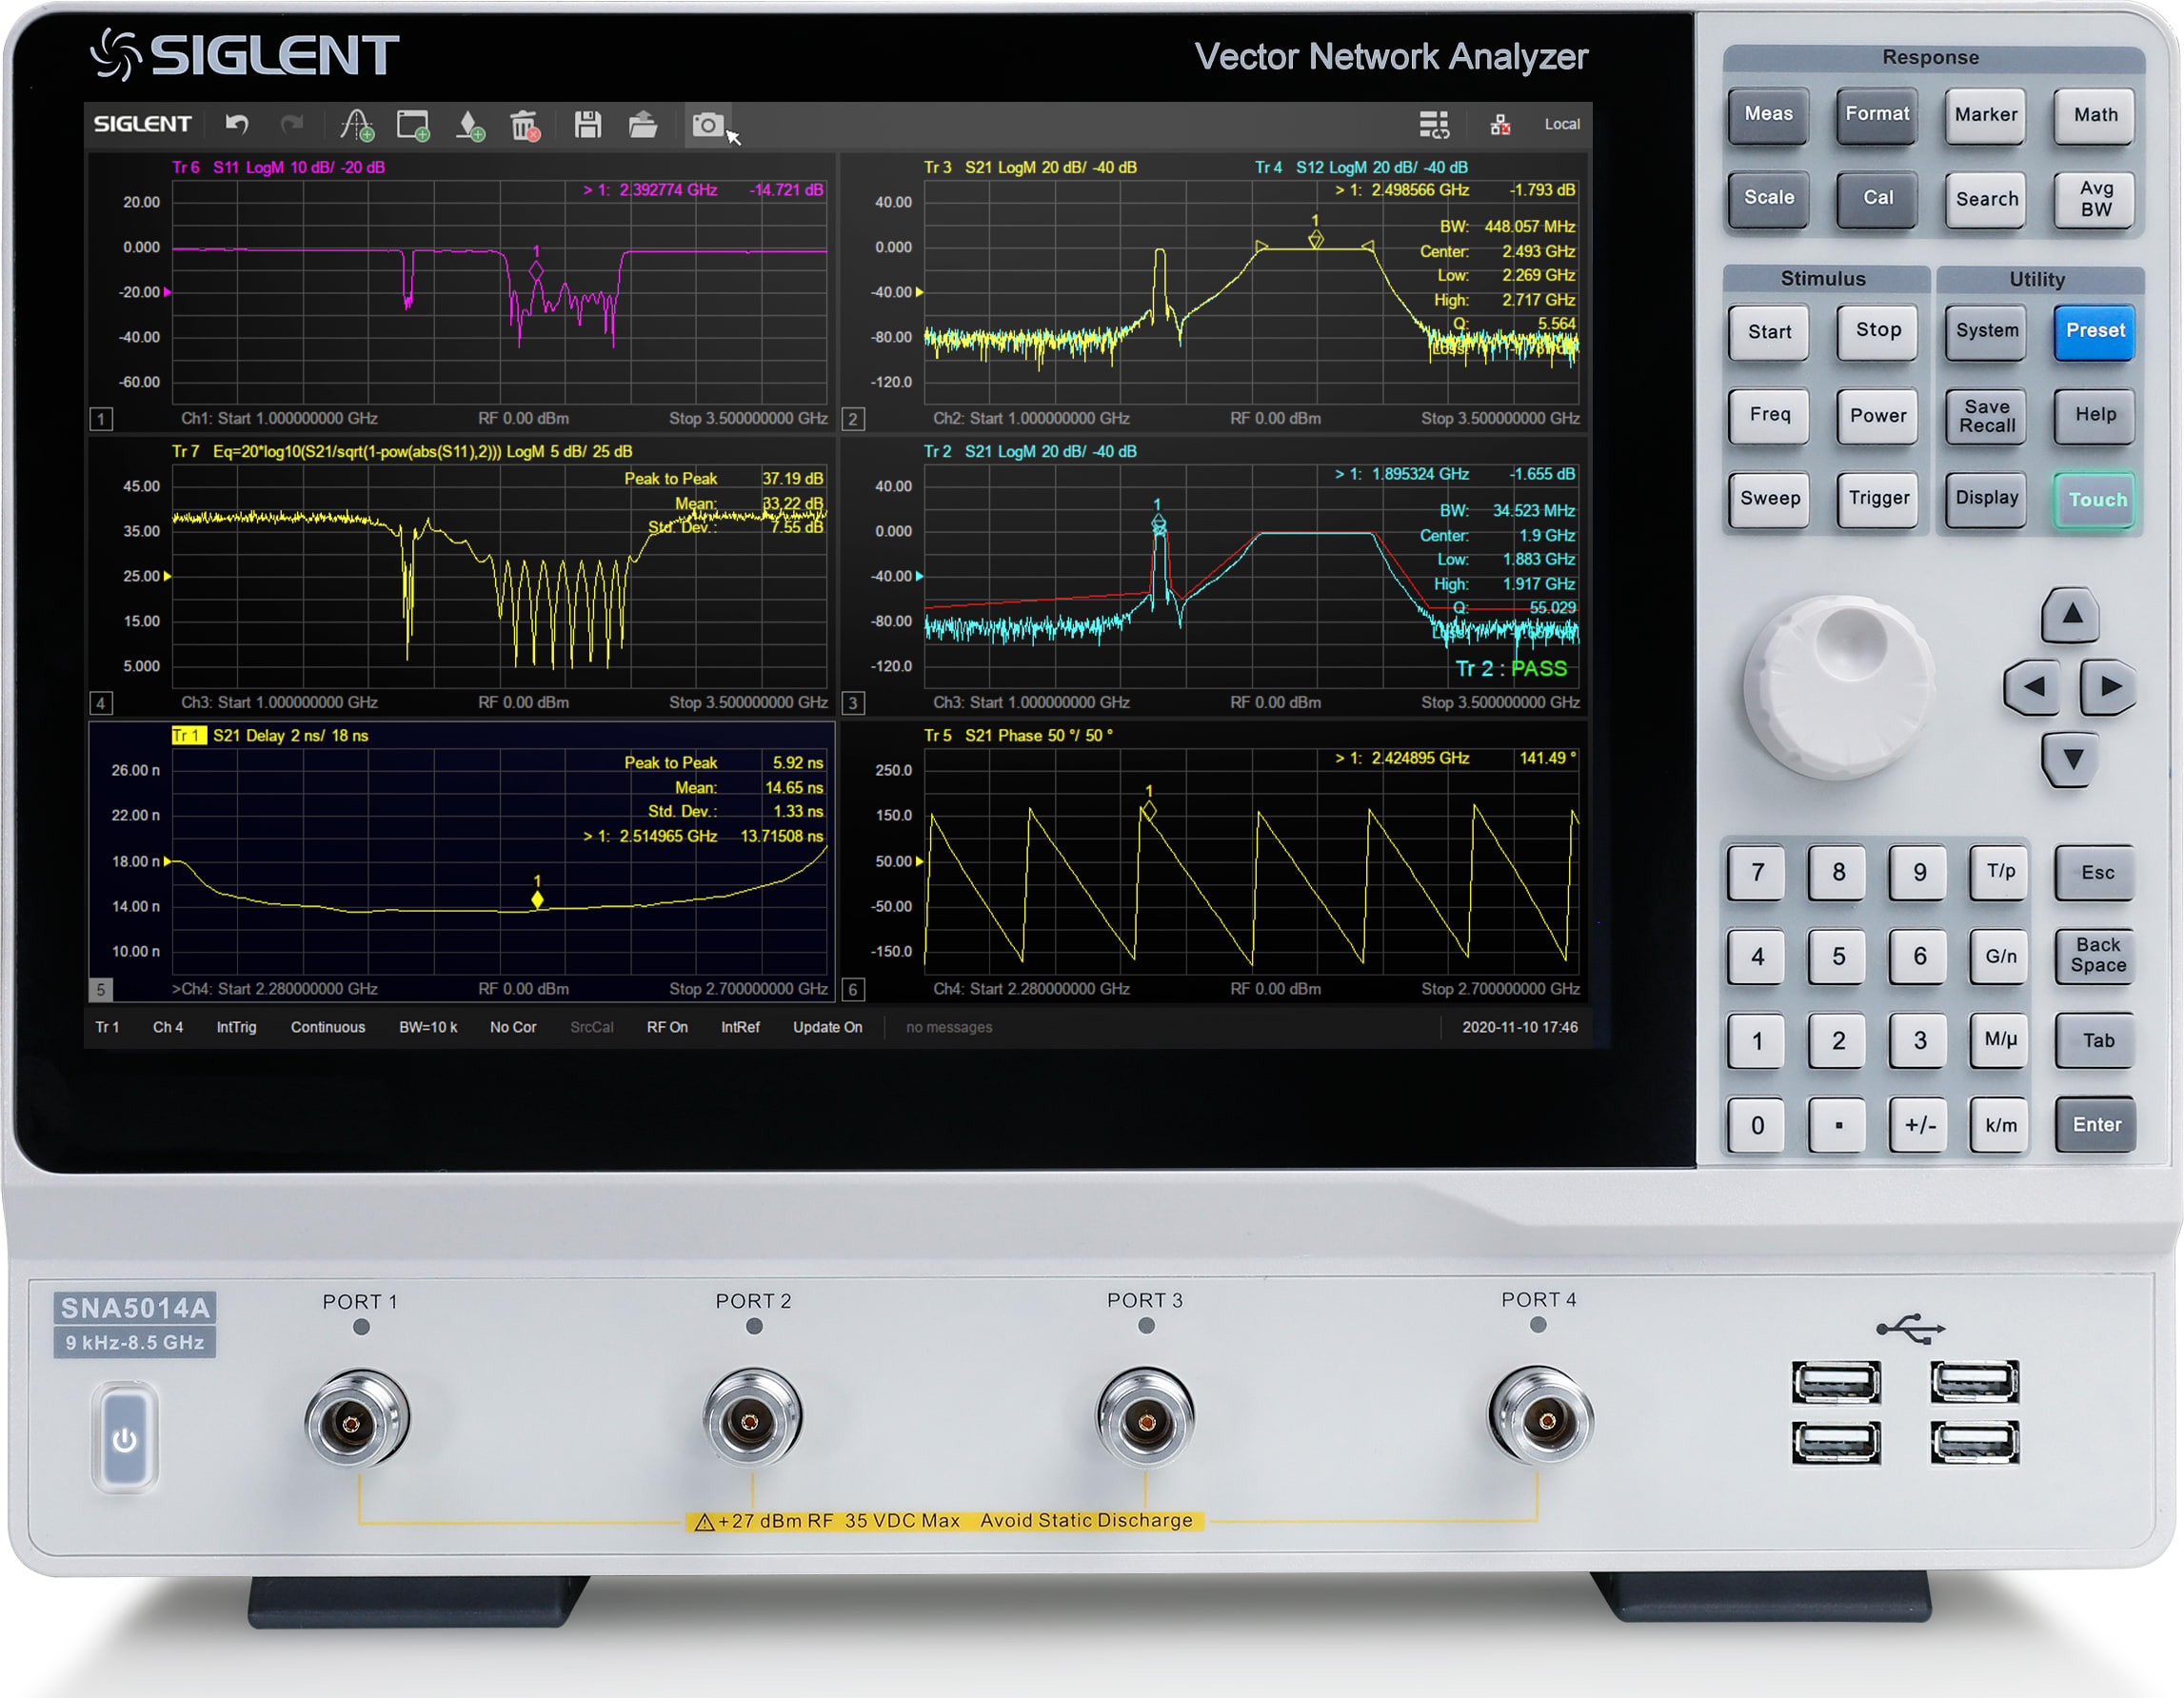Click No Cor in the status bar

(513, 1027)
